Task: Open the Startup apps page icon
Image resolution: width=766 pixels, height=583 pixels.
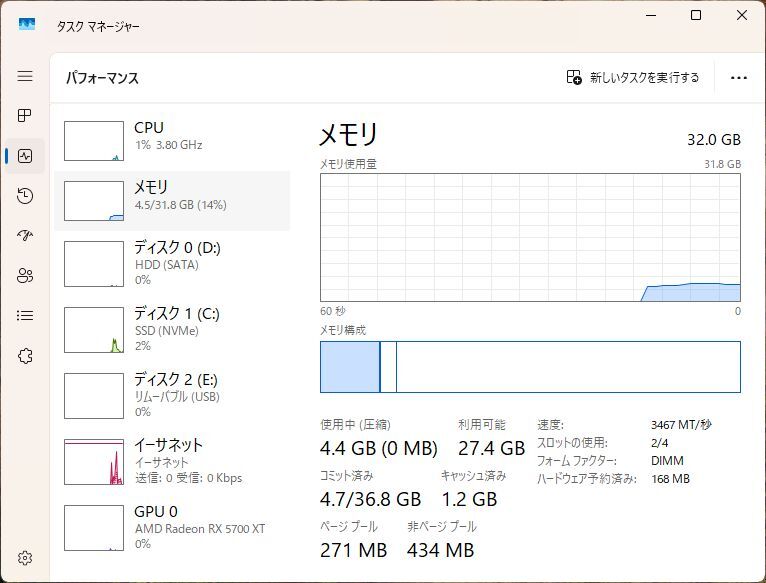Action: [x=25, y=236]
